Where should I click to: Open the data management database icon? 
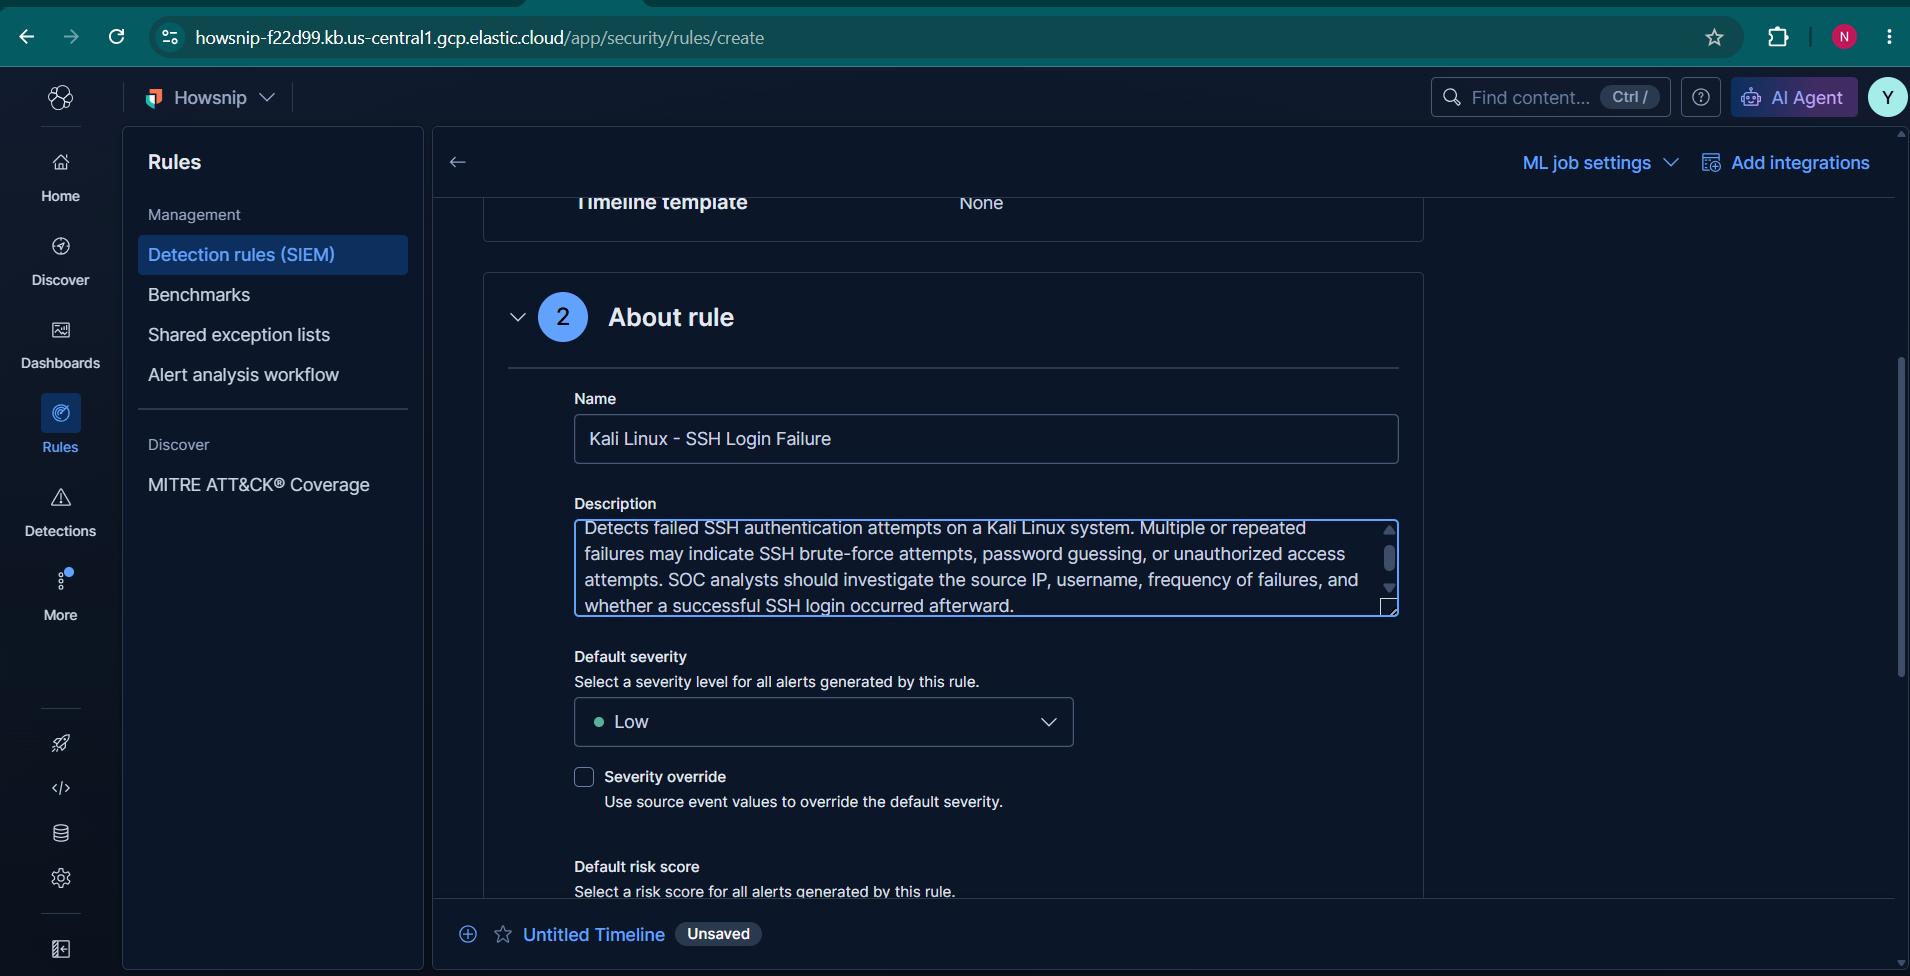[61, 833]
